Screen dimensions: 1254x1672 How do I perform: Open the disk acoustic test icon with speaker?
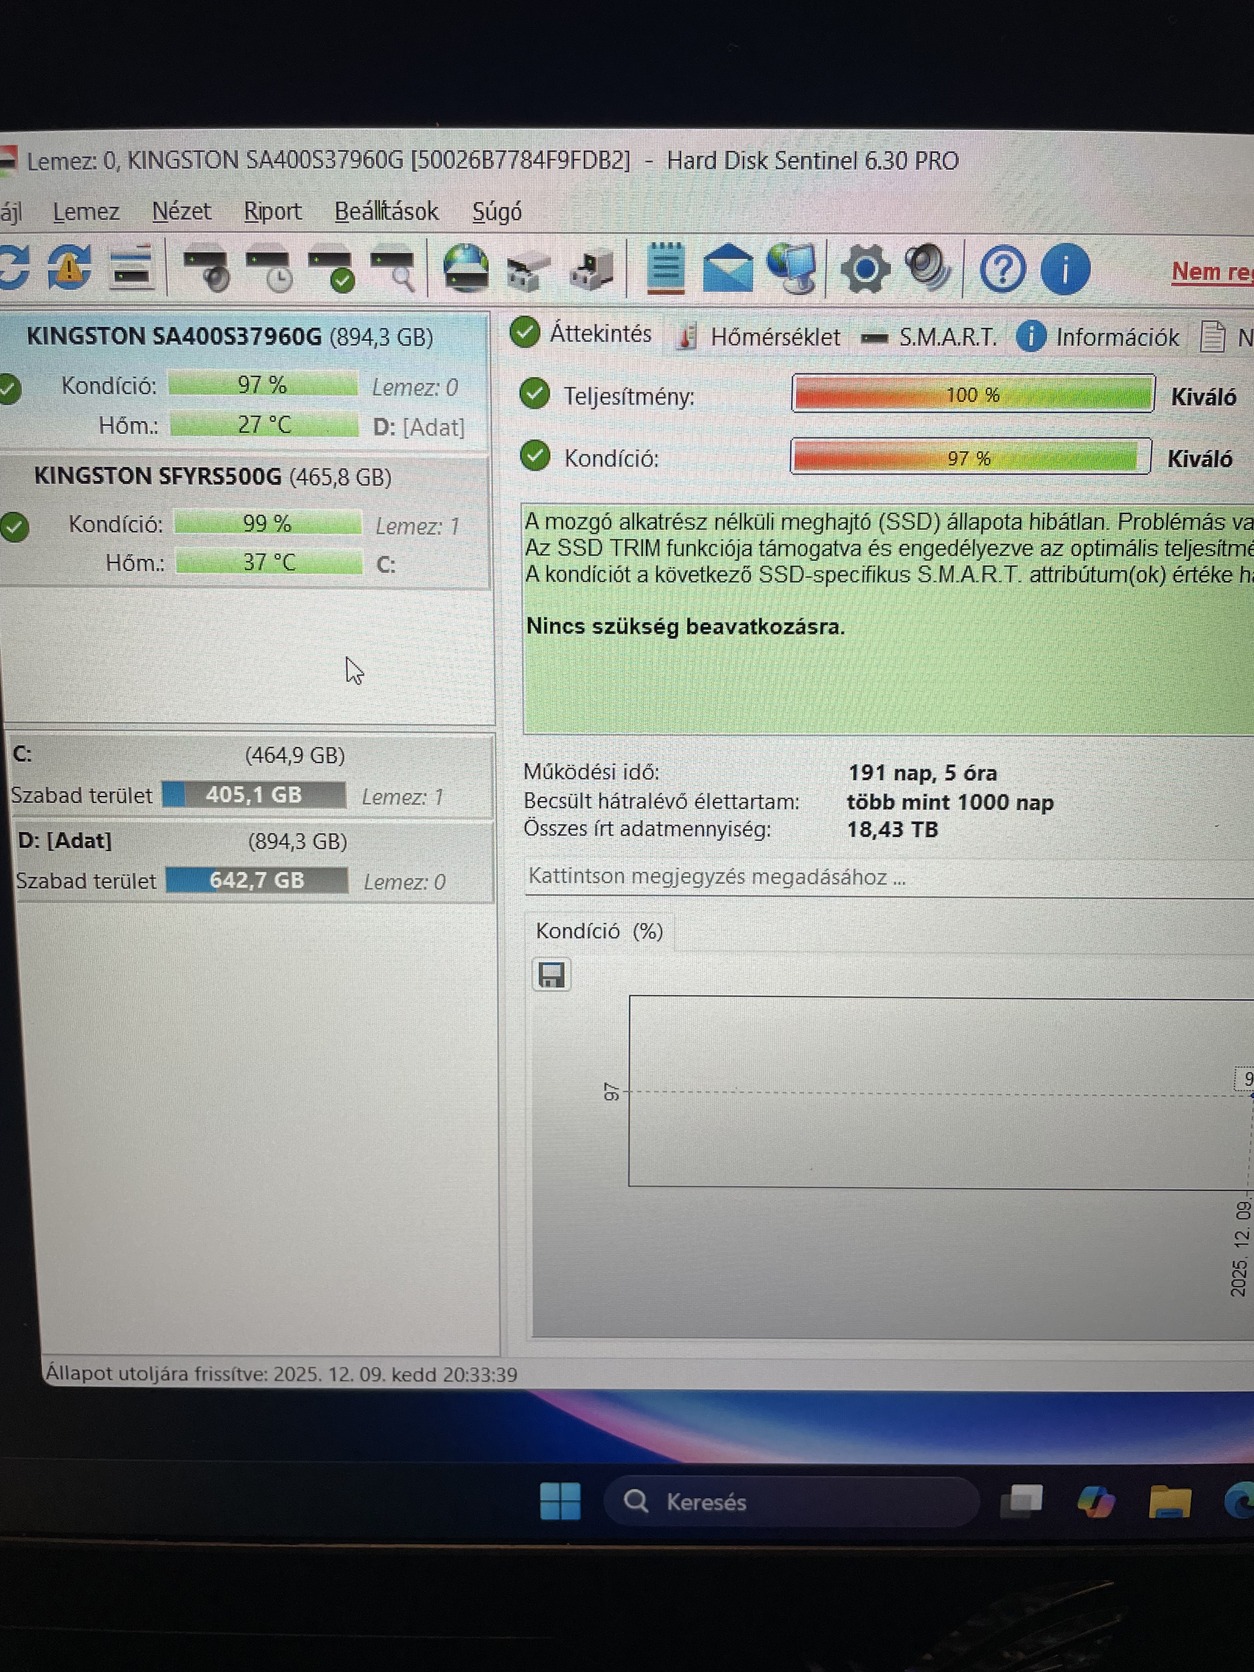coord(205,268)
